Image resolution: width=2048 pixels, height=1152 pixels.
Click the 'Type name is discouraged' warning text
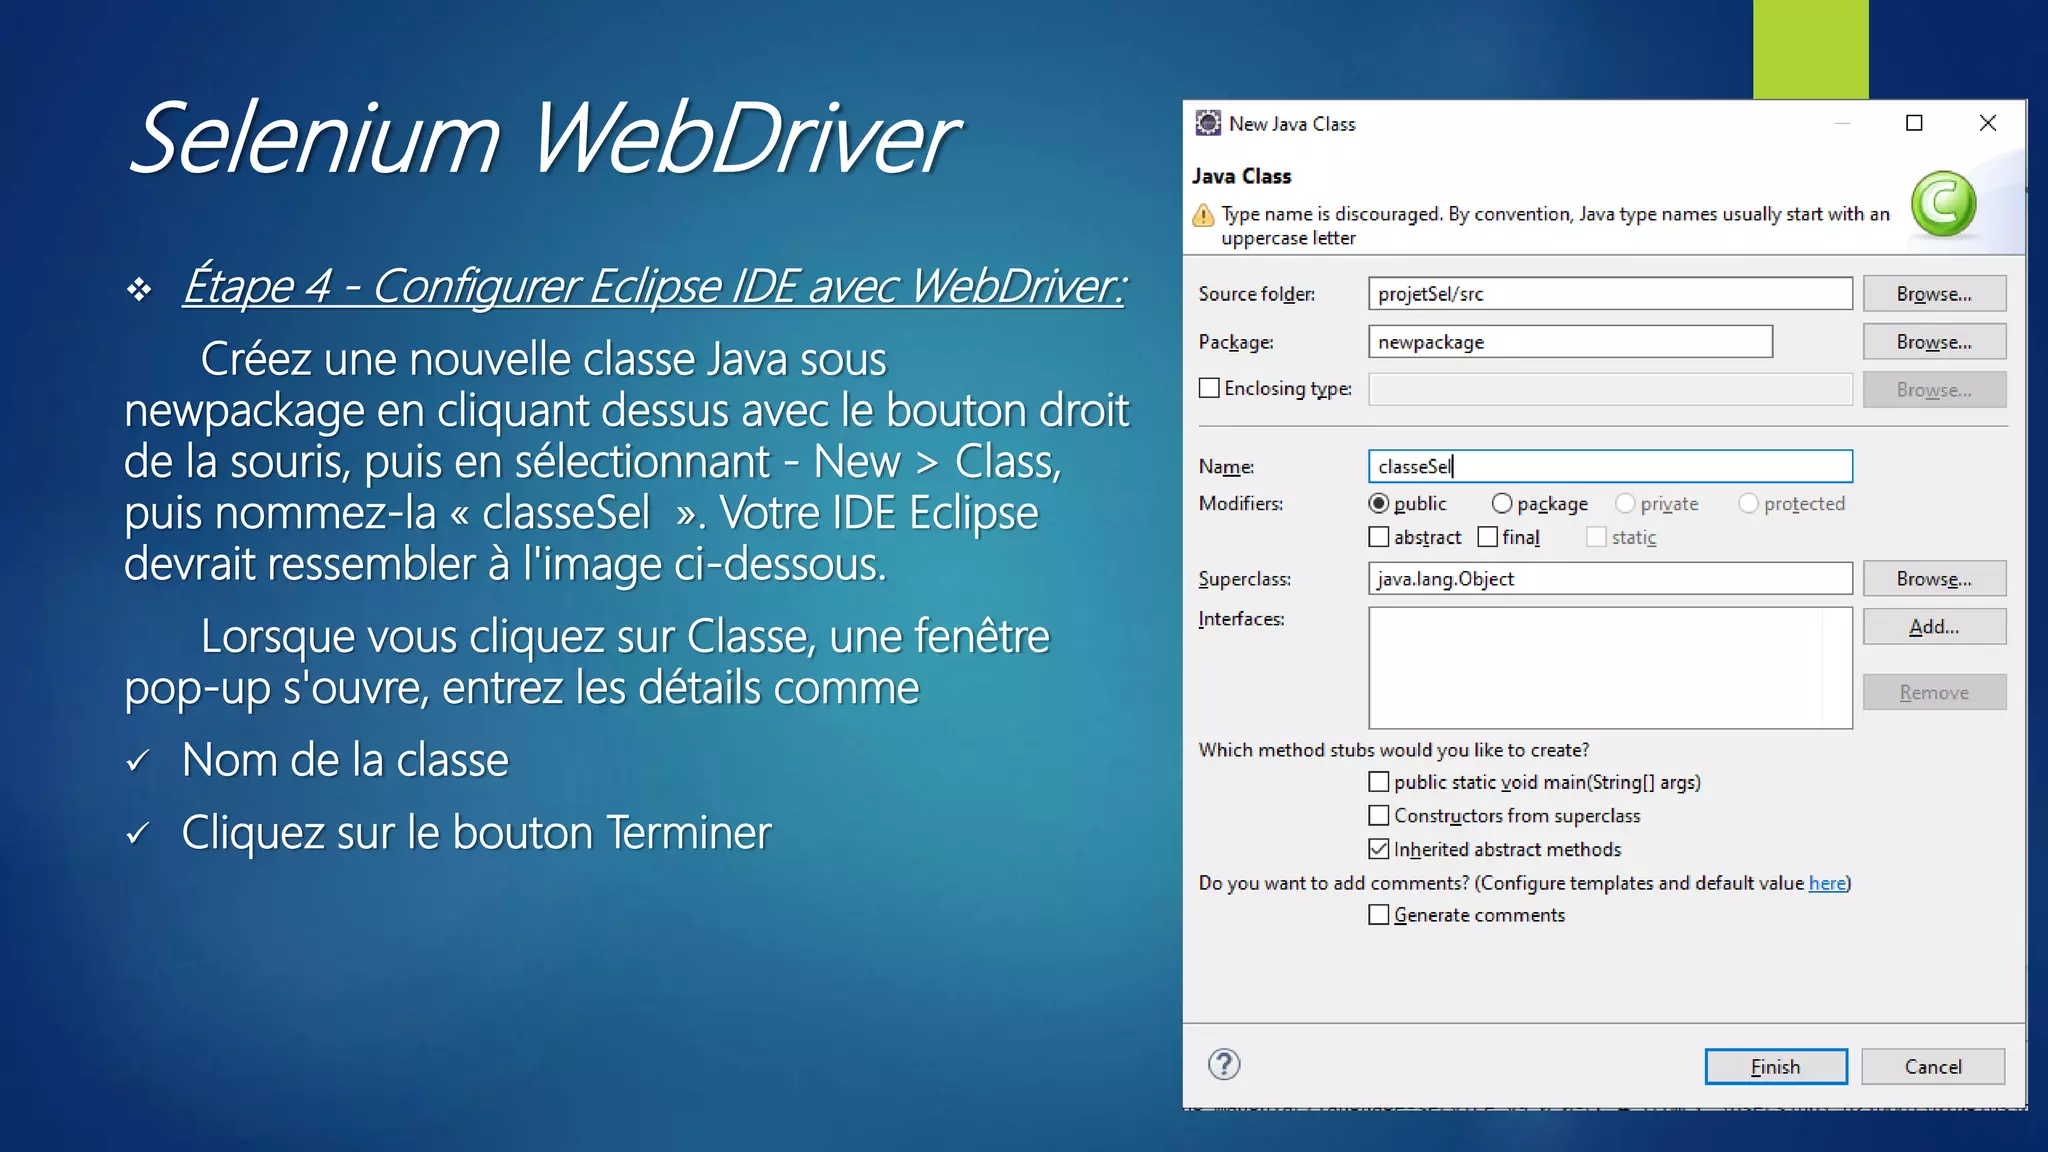[1555, 226]
